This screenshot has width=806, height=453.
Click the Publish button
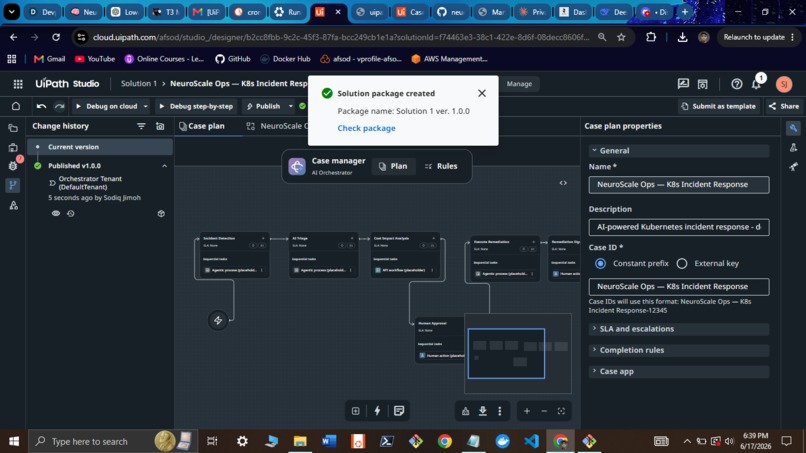pyautogui.click(x=263, y=106)
